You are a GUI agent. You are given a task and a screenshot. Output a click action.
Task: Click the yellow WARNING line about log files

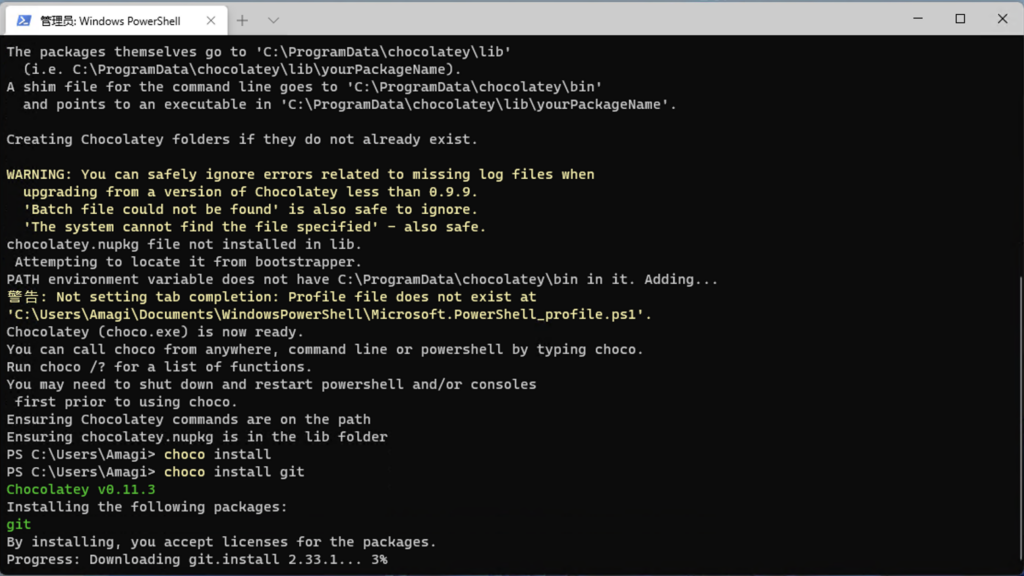point(300,174)
